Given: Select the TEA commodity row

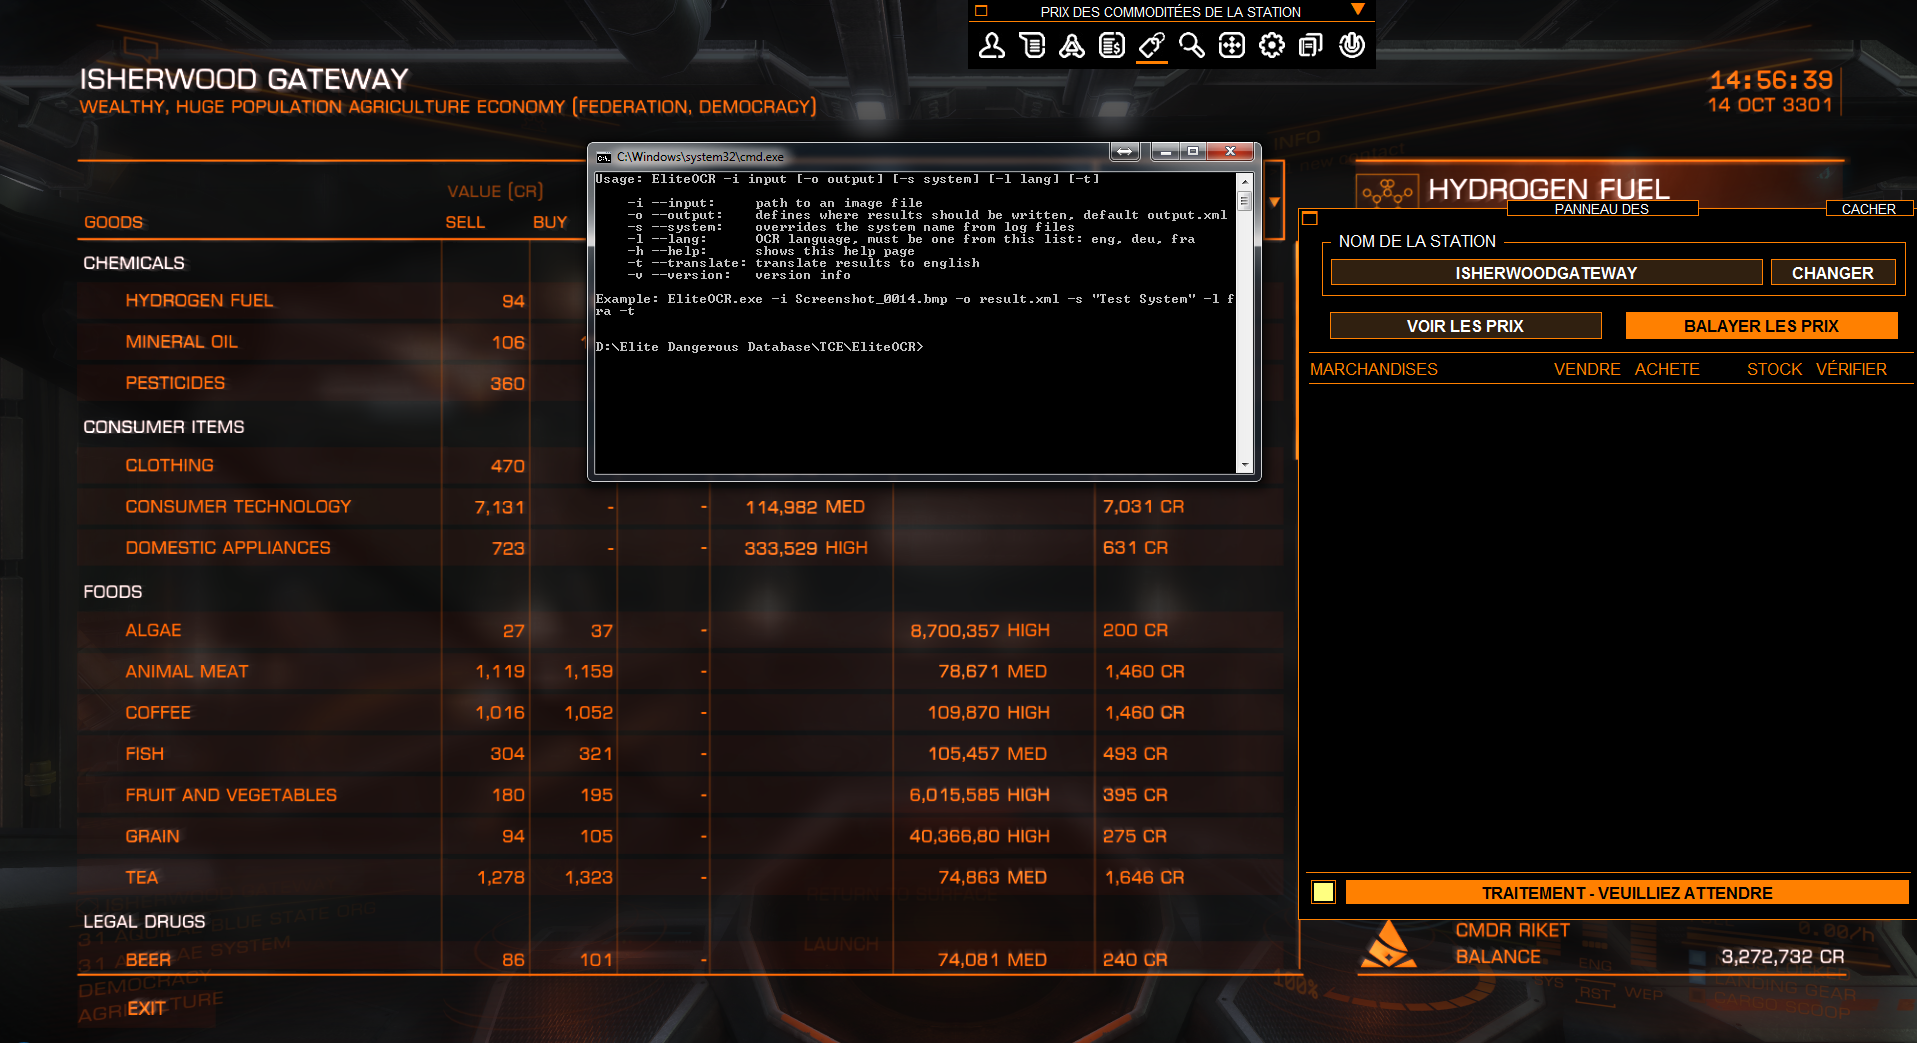Looking at the screenshot, I should pyautogui.click(x=680, y=877).
